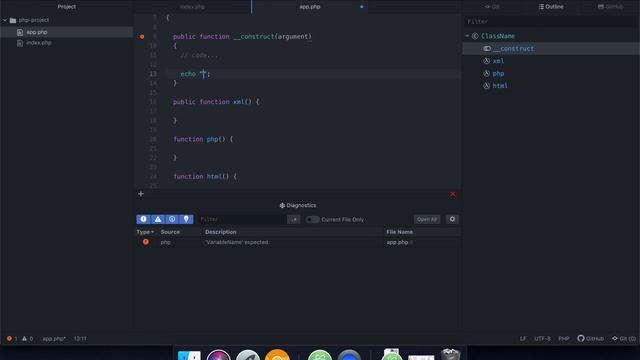Open diagnostics settings gear
Screen dimensions: 640x360
[452, 219]
